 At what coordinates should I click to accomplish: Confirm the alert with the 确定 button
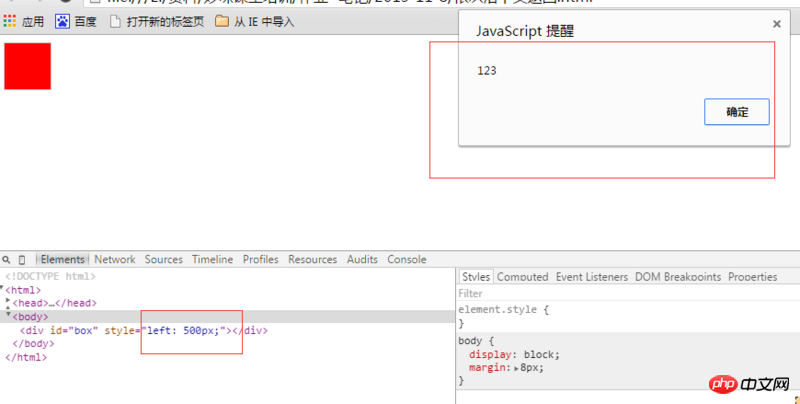[x=737, y=112]
